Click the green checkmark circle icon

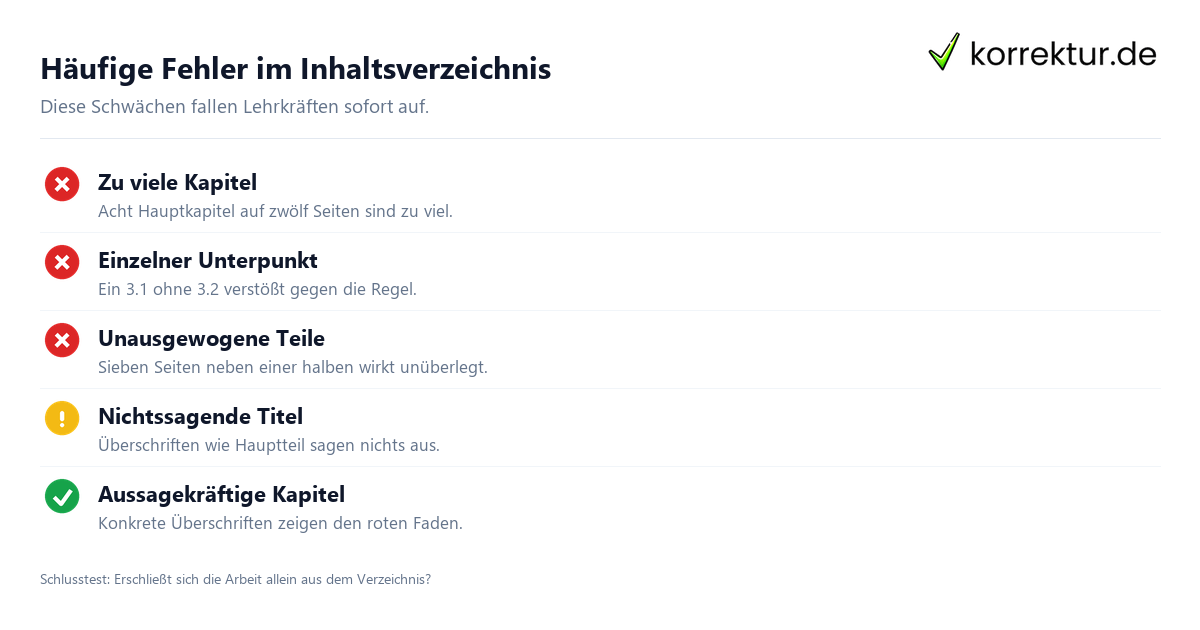62,496
